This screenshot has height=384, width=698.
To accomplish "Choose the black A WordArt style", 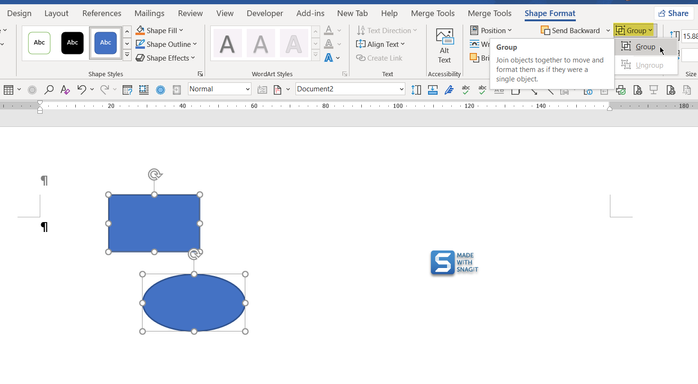I will point(227,44).
